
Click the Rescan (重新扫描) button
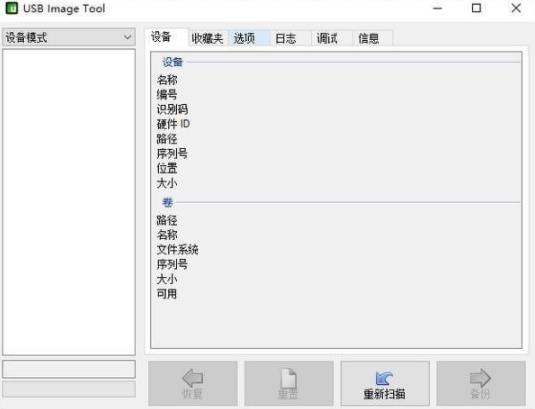(x=385, y=383)
